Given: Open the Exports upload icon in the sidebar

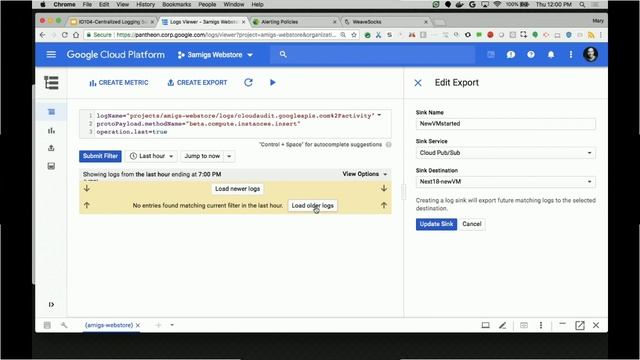Looking at the screenshot, I should pos(51,148).
